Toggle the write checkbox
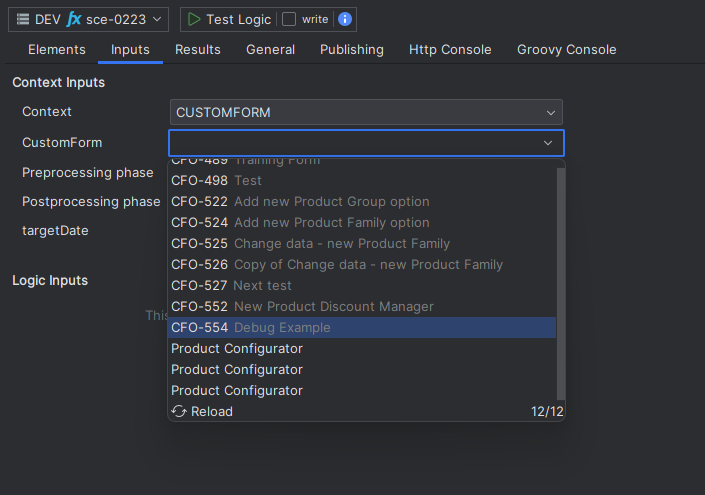Viewport: 705px width, 495px height. click(289, 19)
